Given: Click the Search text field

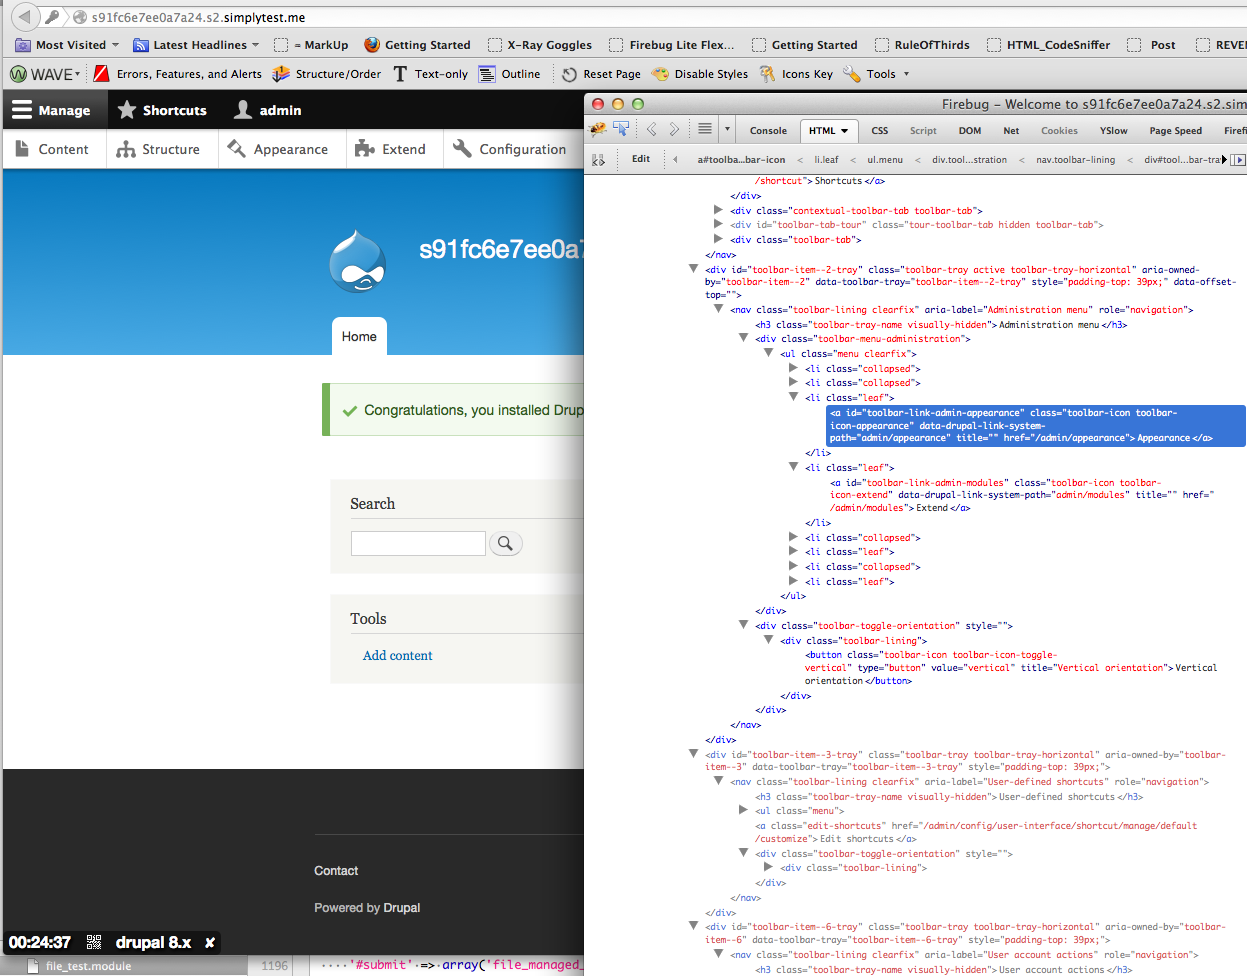Looking at the screenshot, I should point(418,543).
